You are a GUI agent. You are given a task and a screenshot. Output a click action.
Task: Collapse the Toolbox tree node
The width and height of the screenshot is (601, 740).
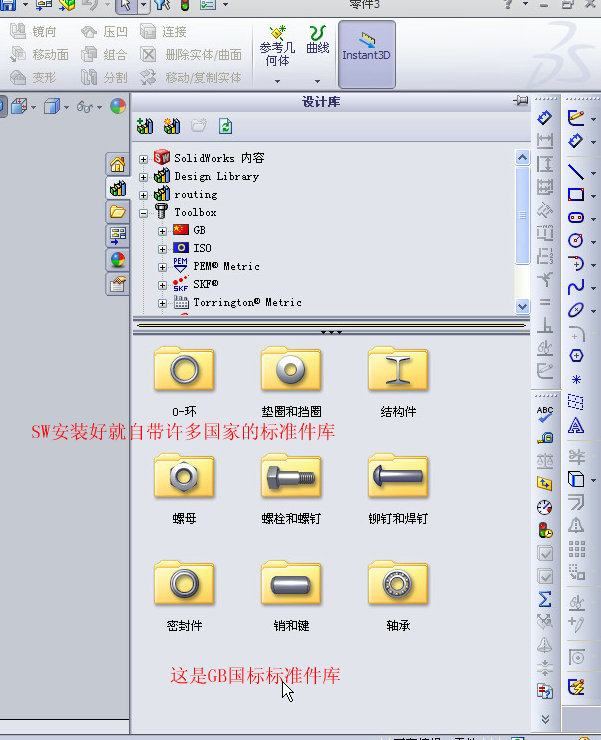coord(144,213)
